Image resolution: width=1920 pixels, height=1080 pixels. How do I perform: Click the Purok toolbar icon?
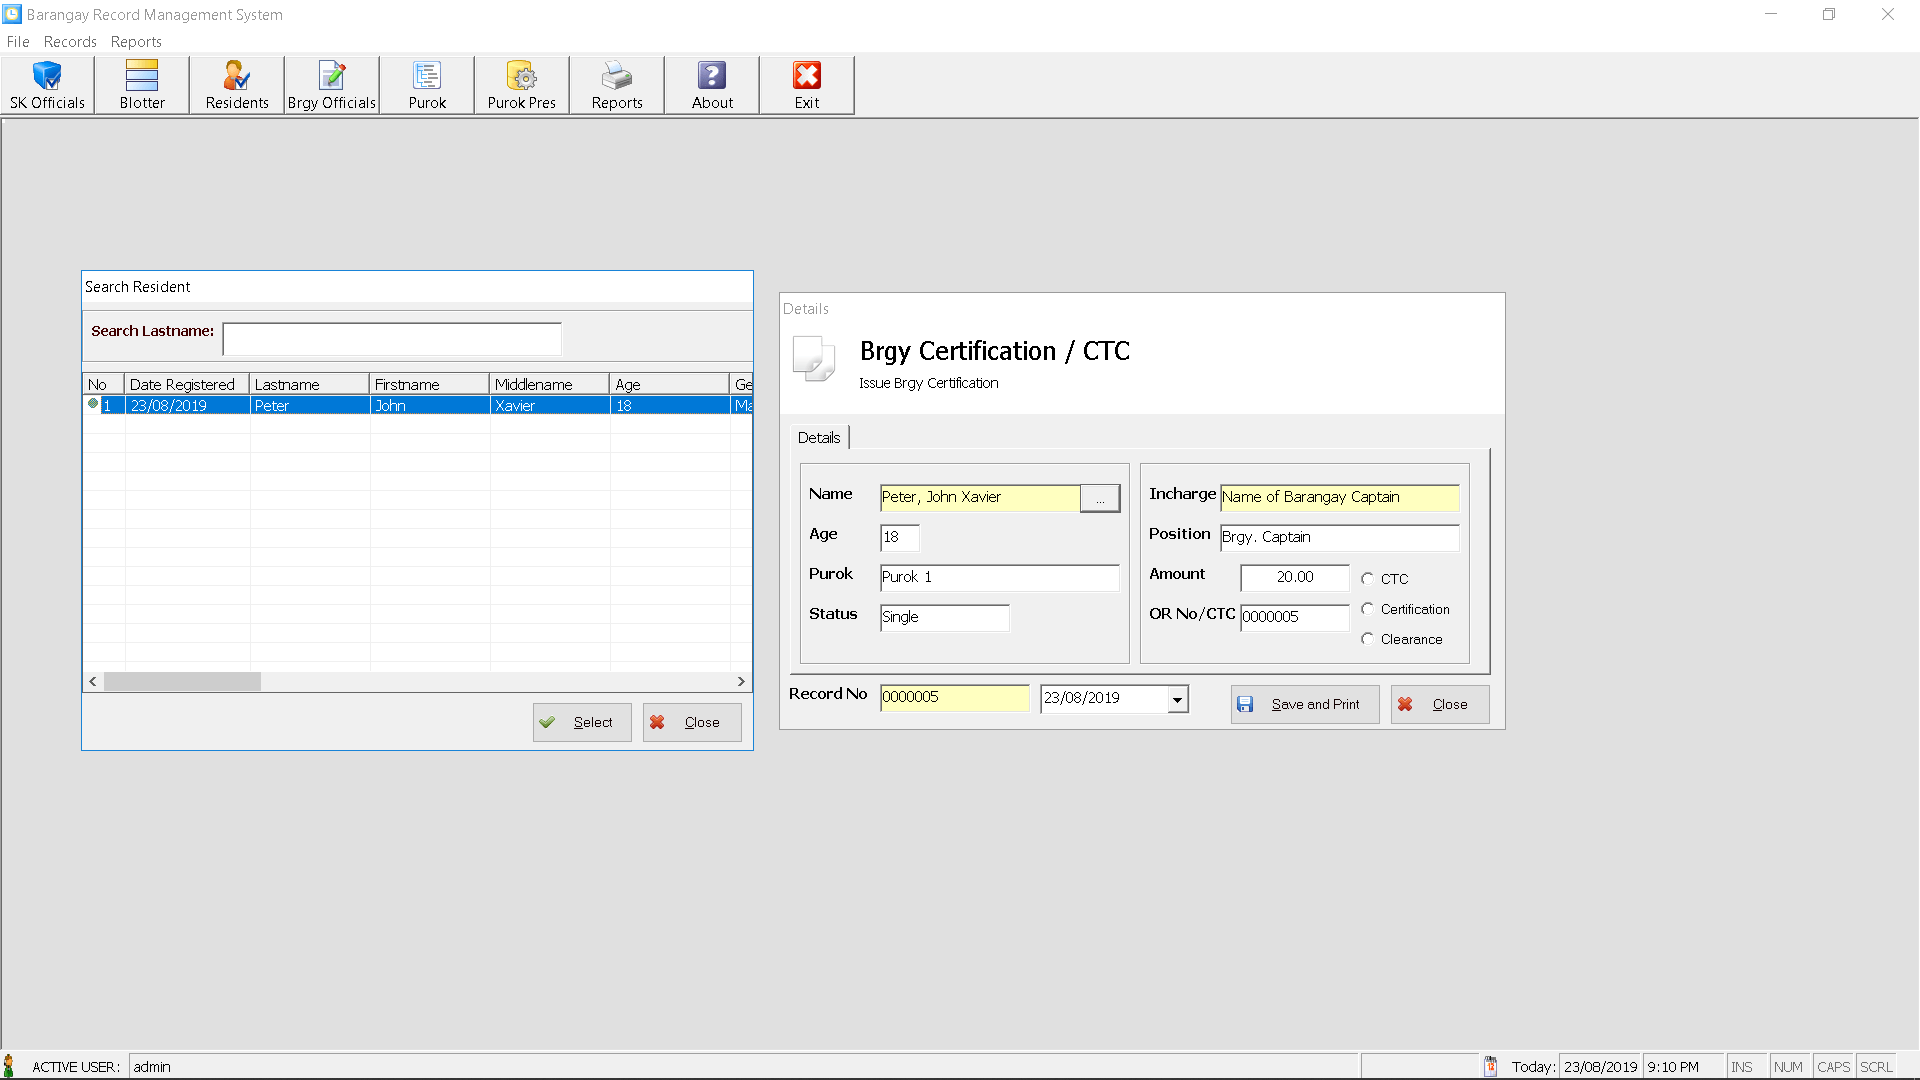coord(427,84)
